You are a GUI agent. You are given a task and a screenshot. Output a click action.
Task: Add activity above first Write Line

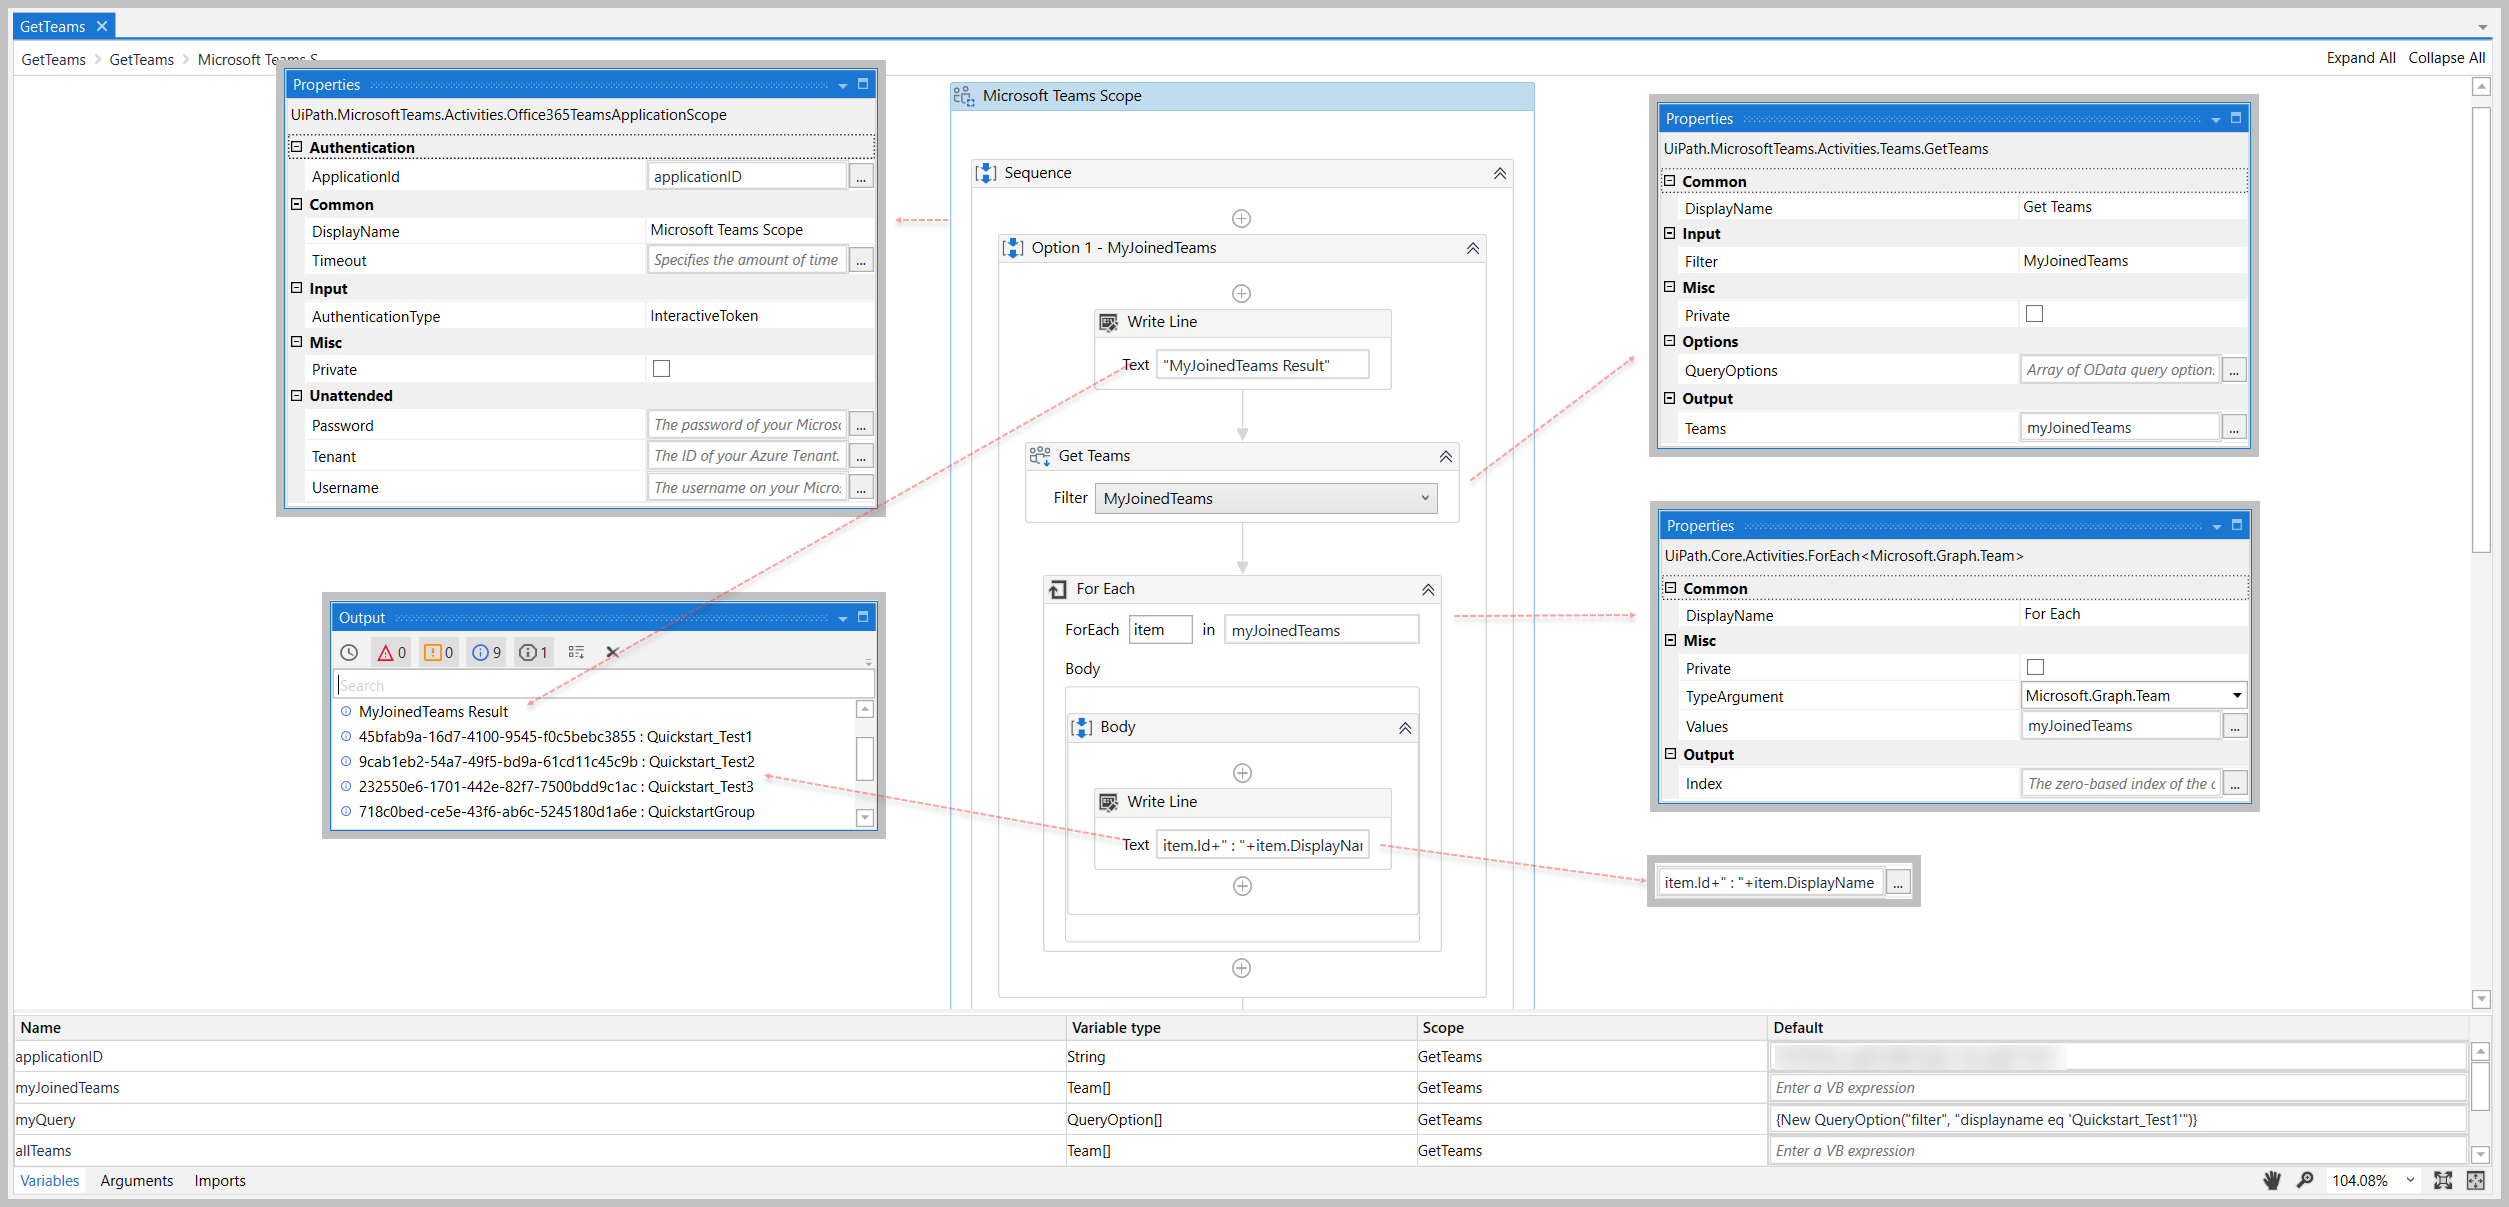tap(1241, 293)
